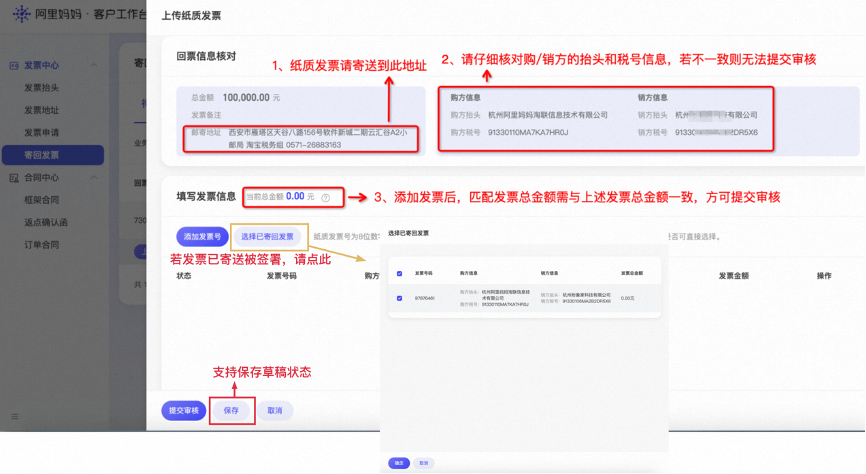Click the 选择已寄回发票 button
The image size is (866, 474).
click(267, 236)
